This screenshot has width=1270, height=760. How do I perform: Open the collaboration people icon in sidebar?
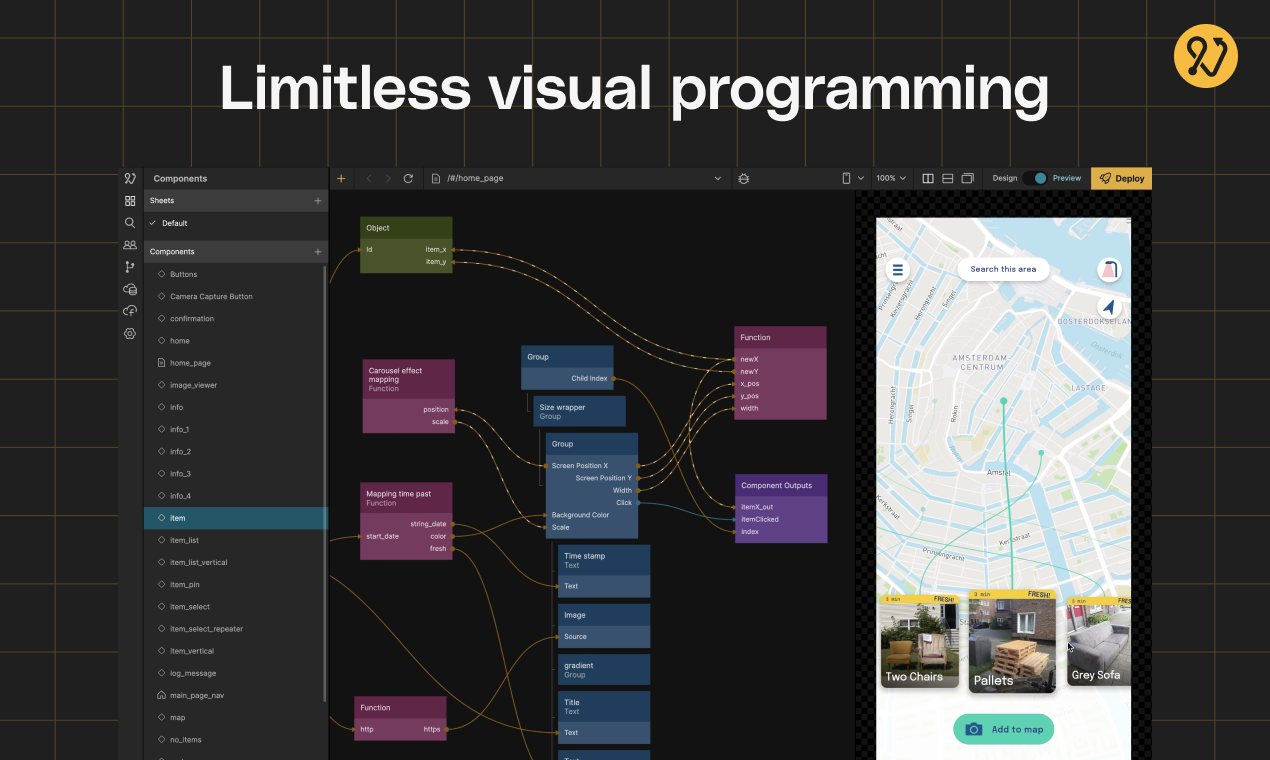[130, 245]
